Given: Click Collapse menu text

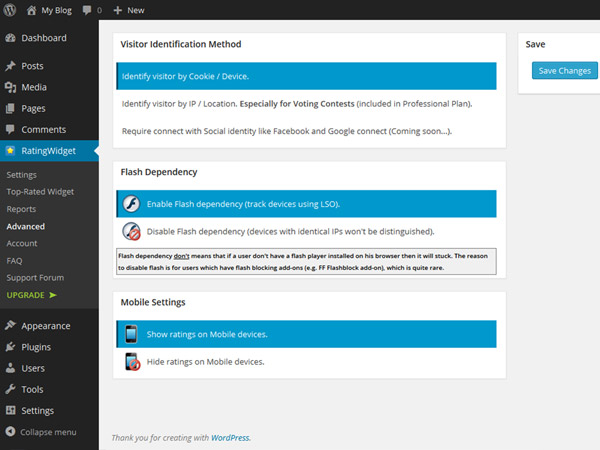Looking at the screenshot, I should (x=48, y=432).
